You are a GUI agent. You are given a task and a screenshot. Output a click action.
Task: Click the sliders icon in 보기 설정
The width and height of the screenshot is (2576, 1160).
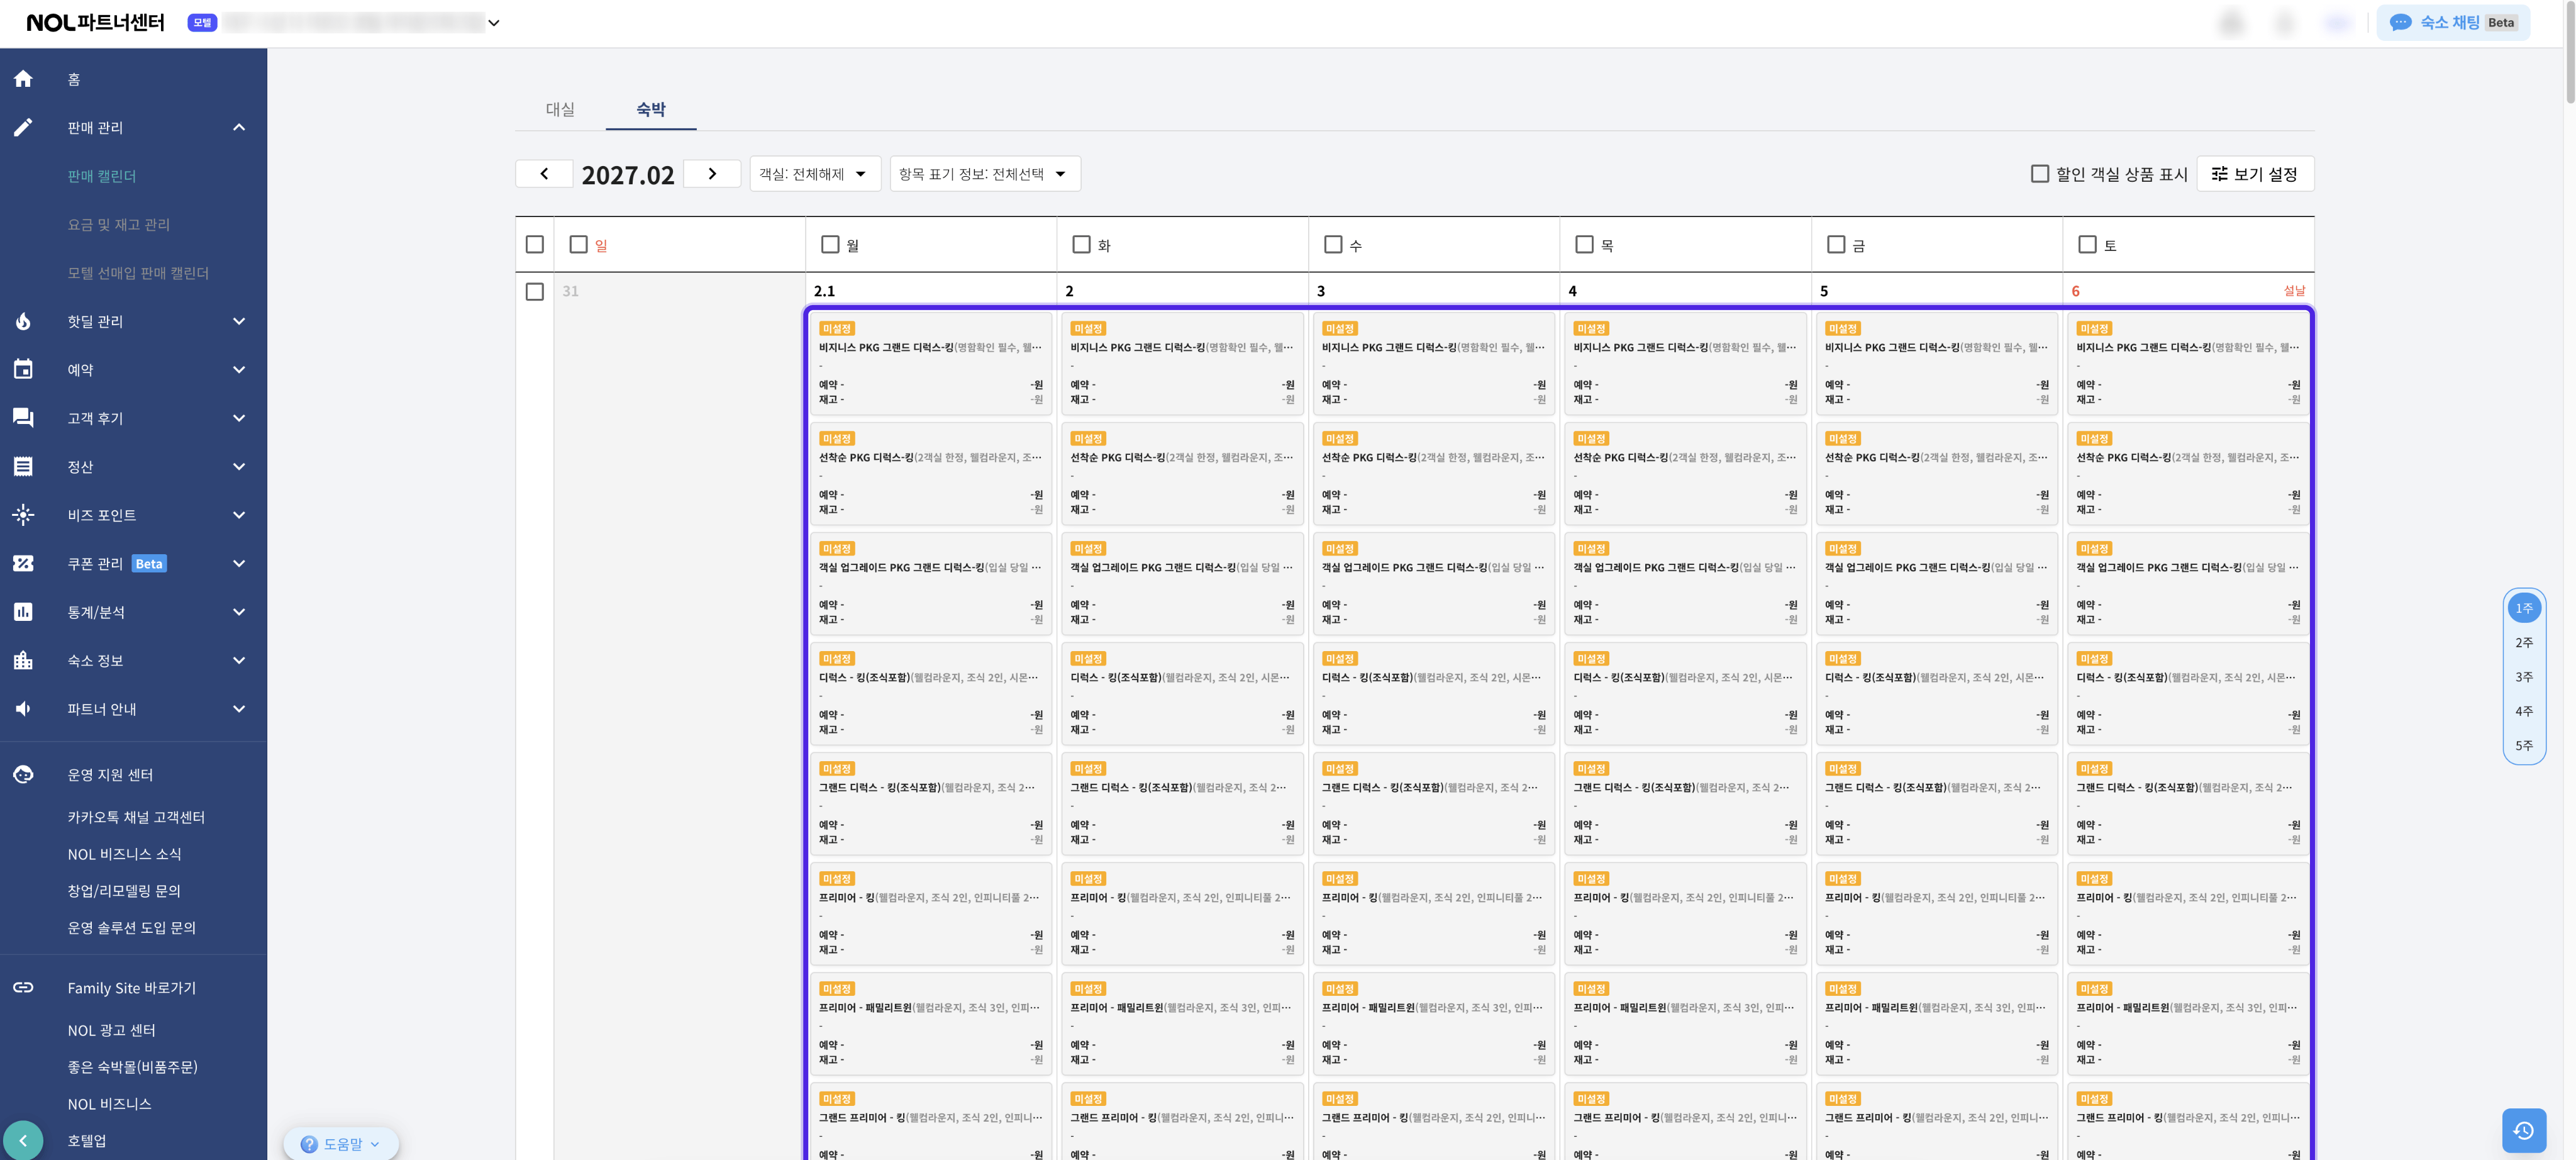2219,174
